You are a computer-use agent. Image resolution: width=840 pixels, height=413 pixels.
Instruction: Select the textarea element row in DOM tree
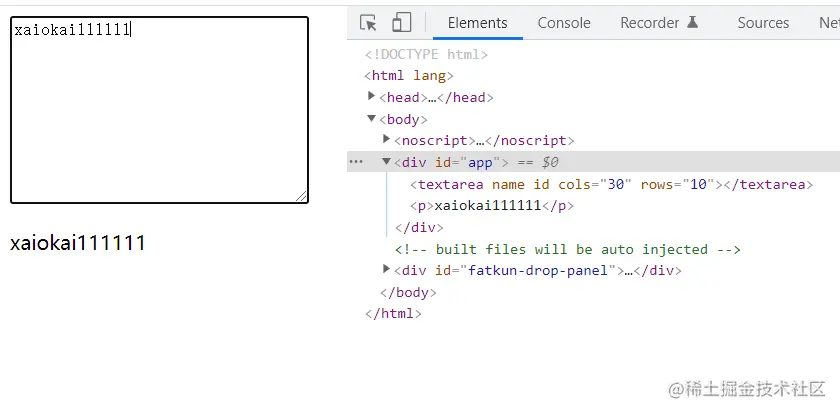pos(611,184)
